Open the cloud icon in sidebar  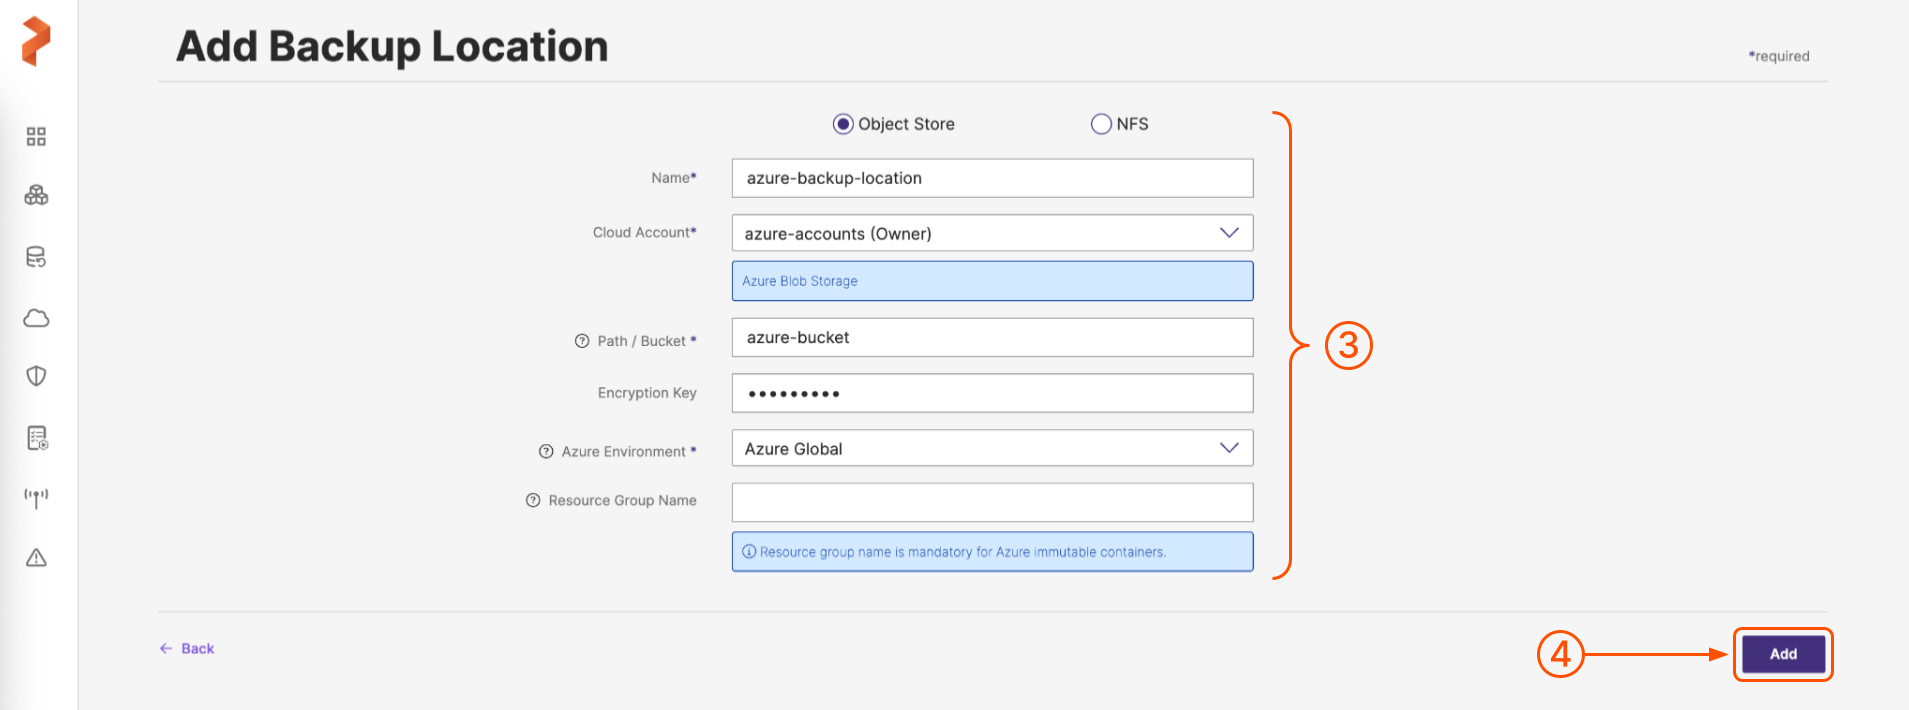click(36, 318)
